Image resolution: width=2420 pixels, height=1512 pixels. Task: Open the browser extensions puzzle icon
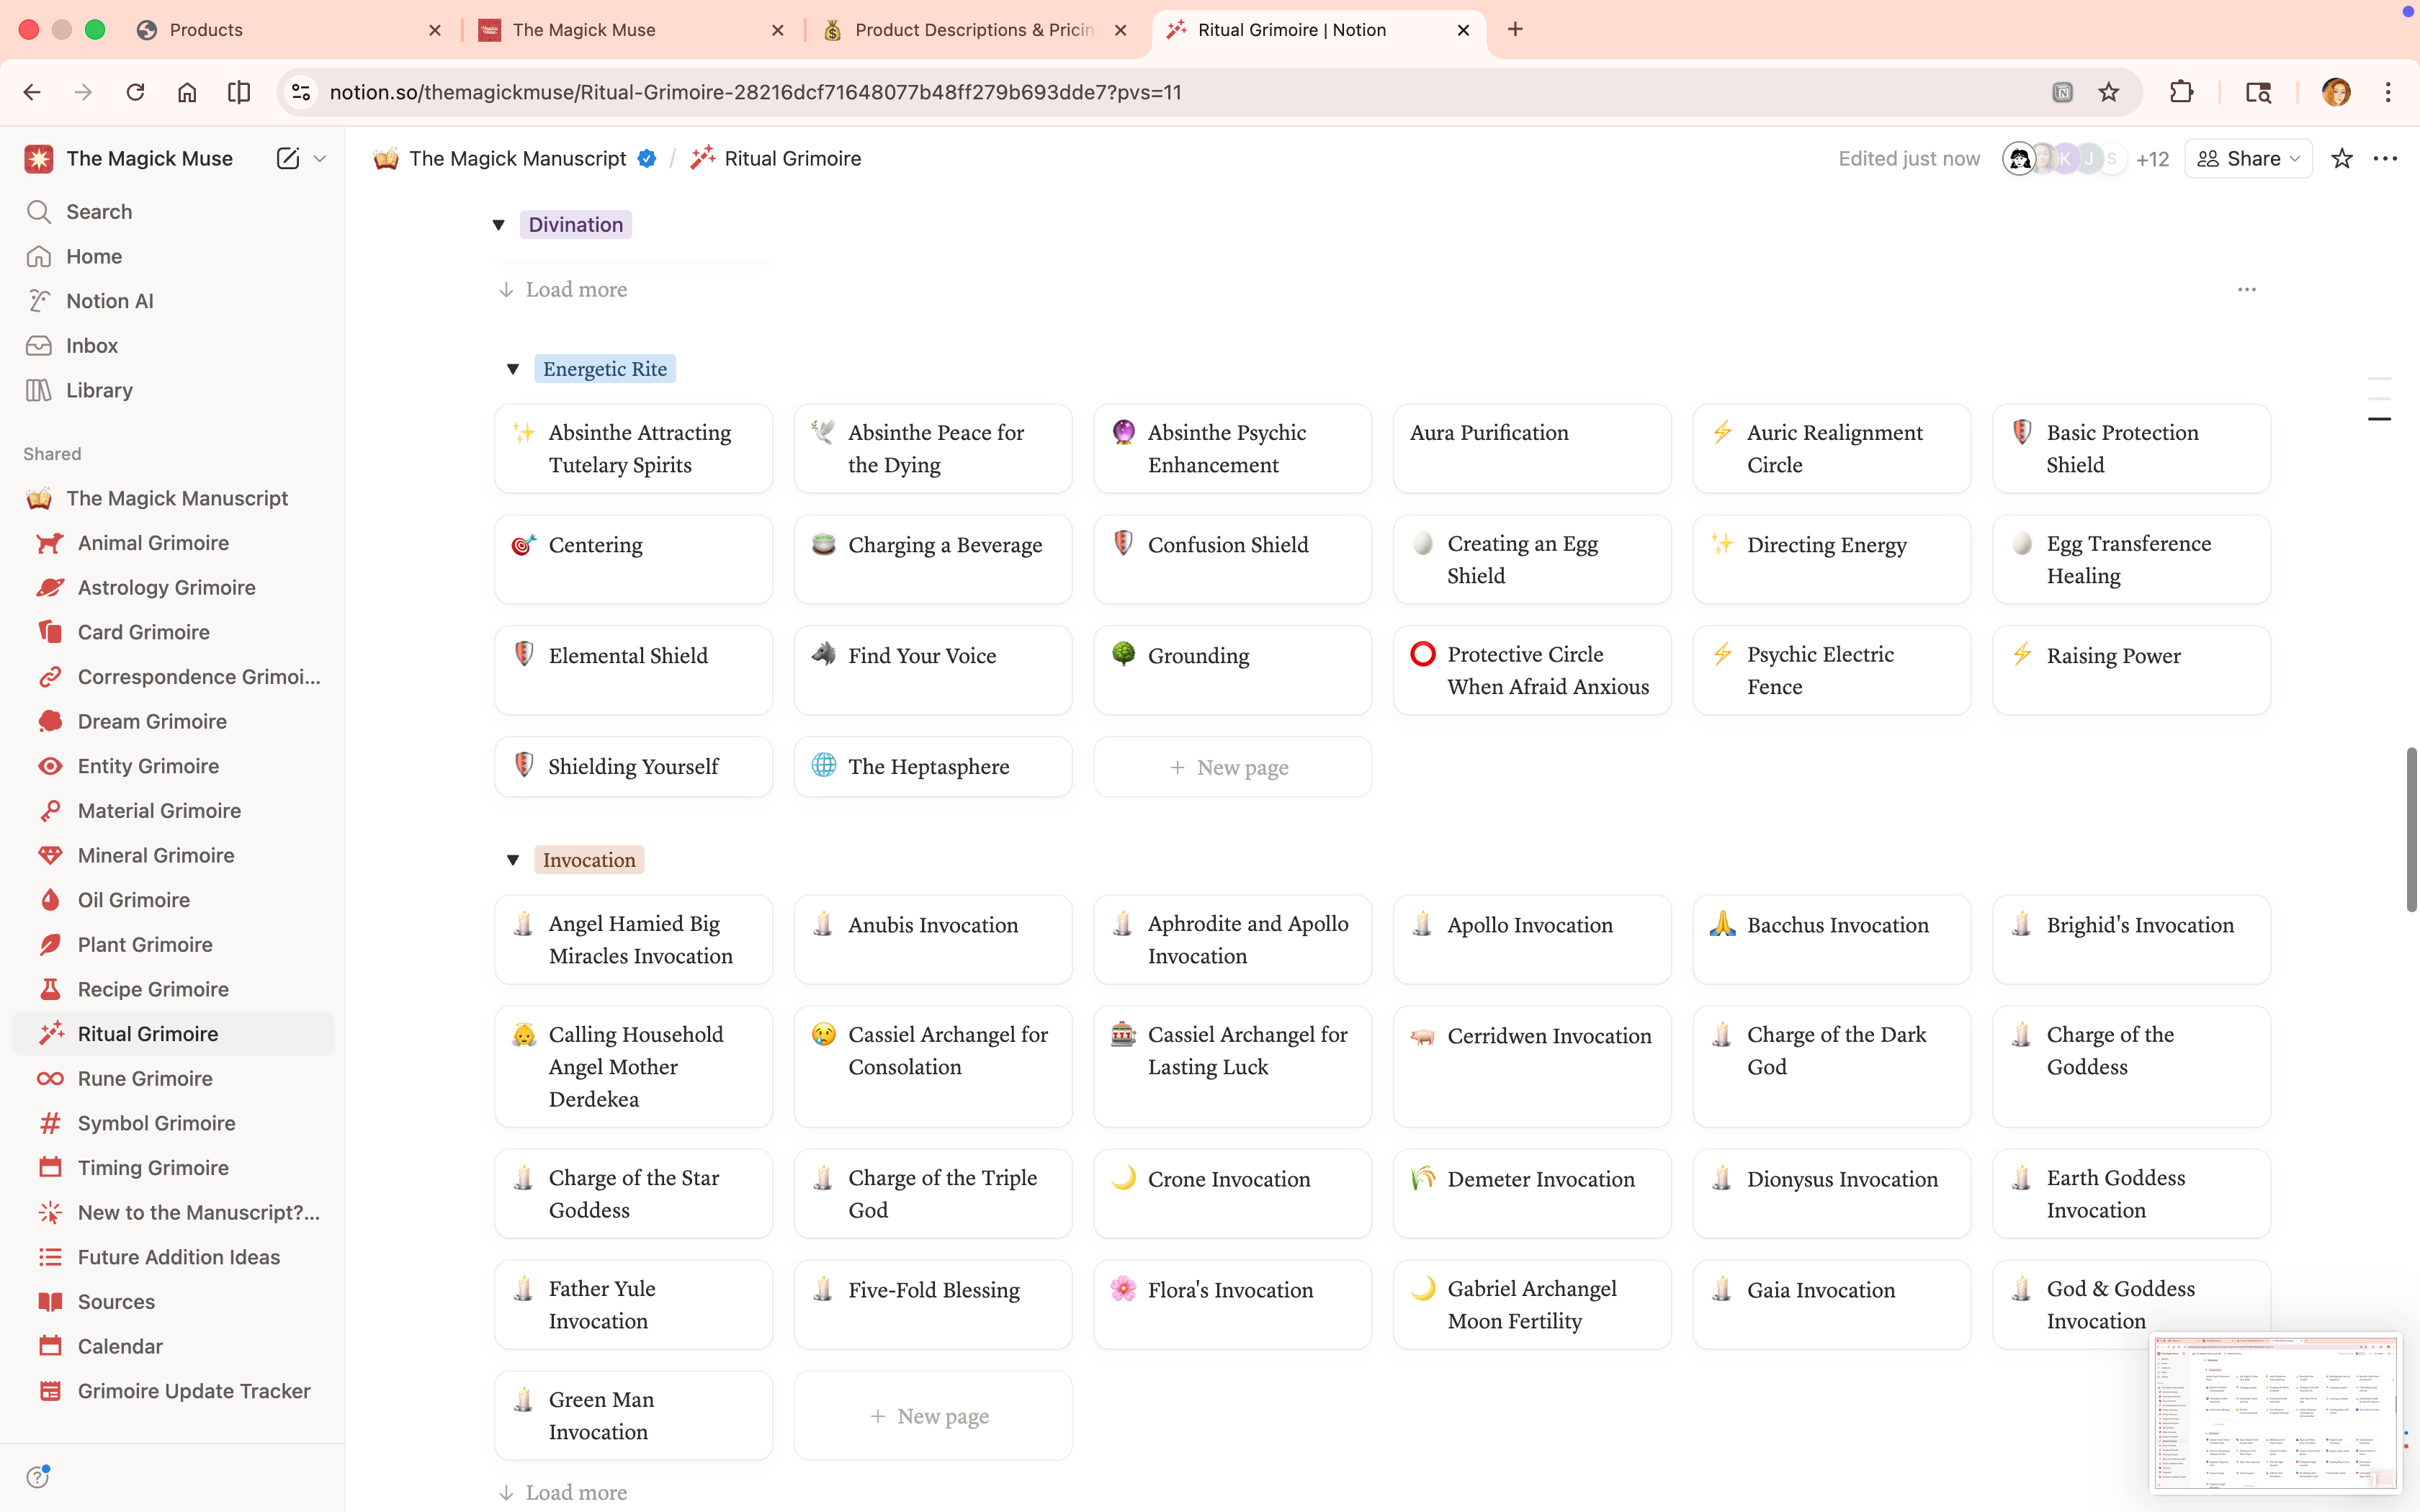coord(2181,92)
